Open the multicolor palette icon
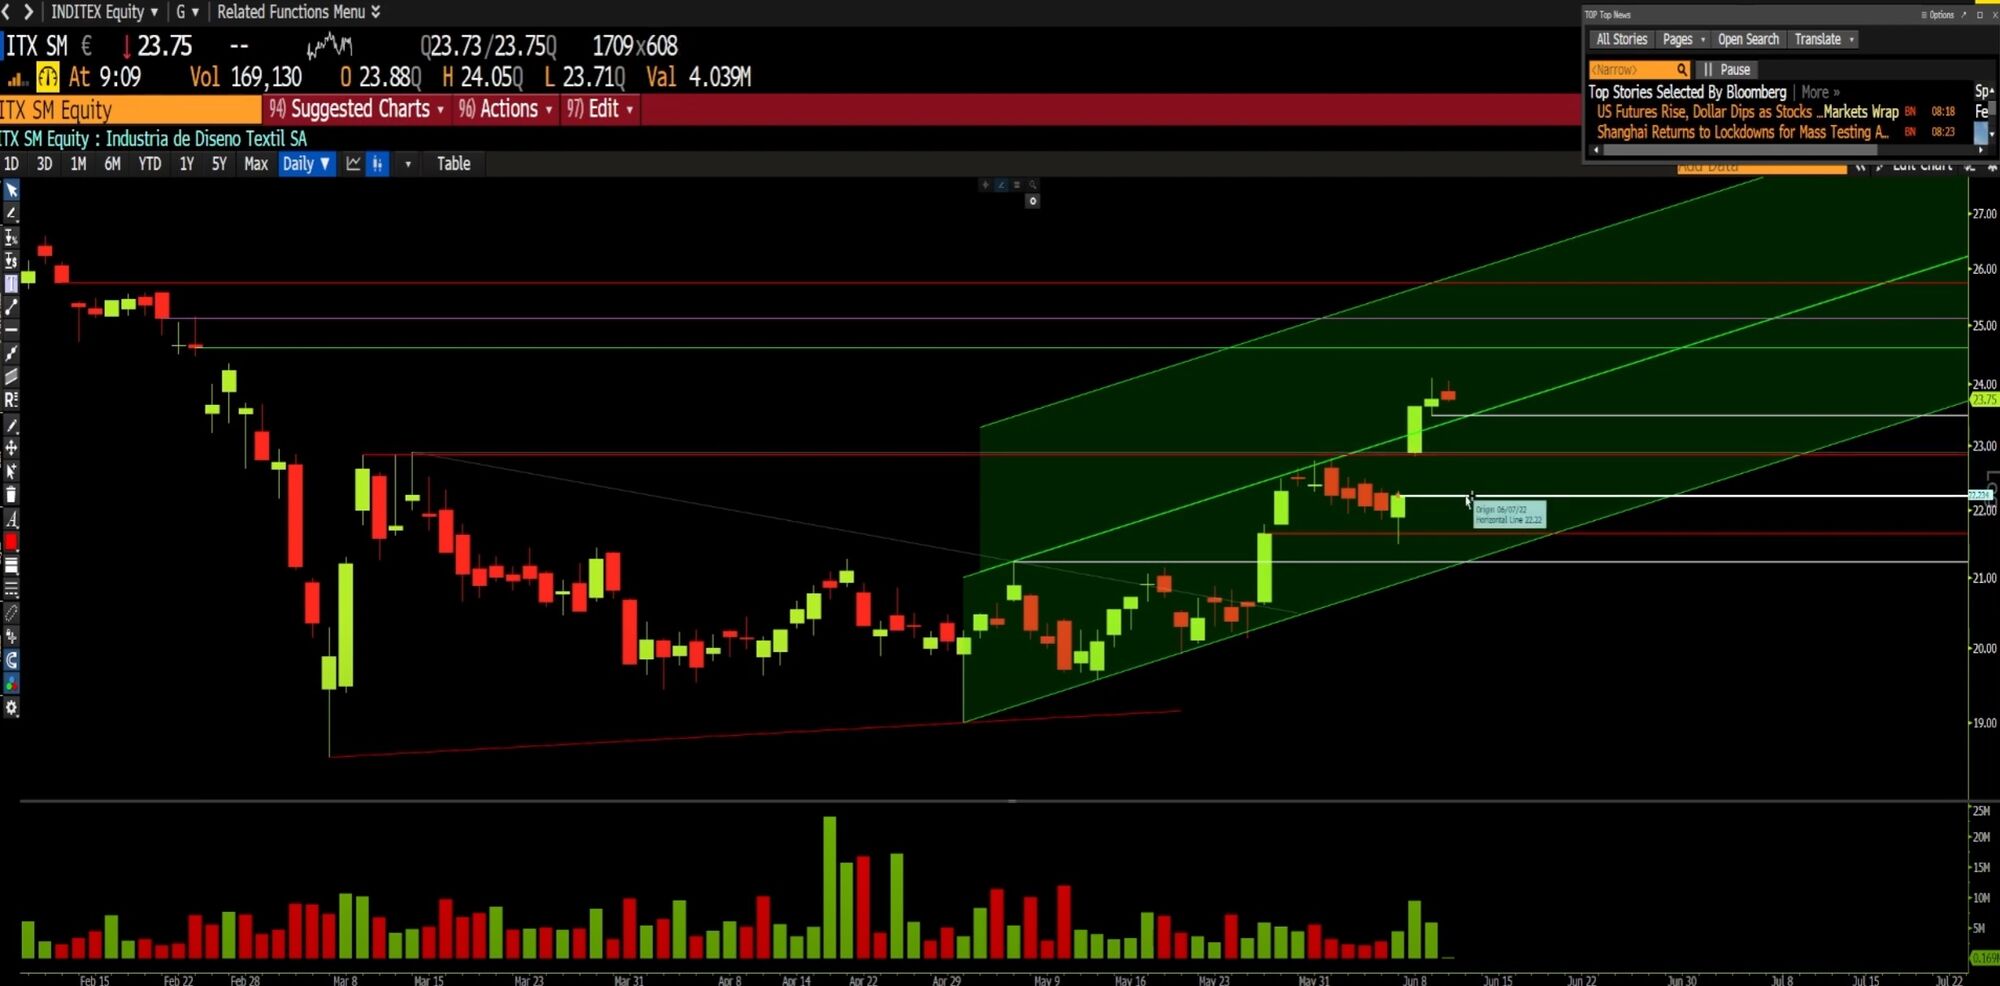Image resolution: width=2000 pixels, height=986 pixels. (x=11, y=684)
